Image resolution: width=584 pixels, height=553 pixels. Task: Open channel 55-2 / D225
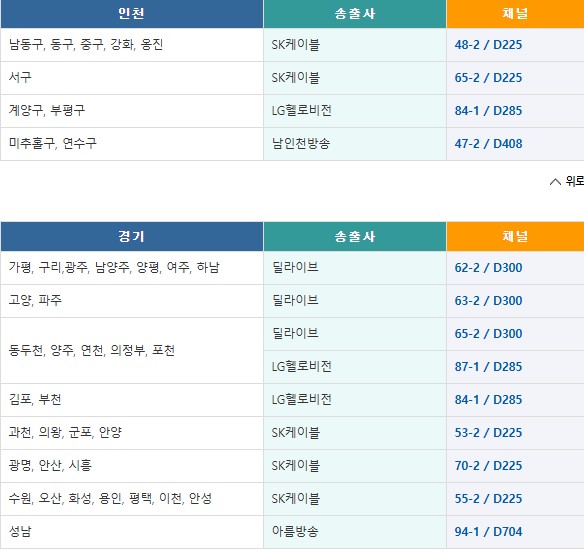[488, 499]
